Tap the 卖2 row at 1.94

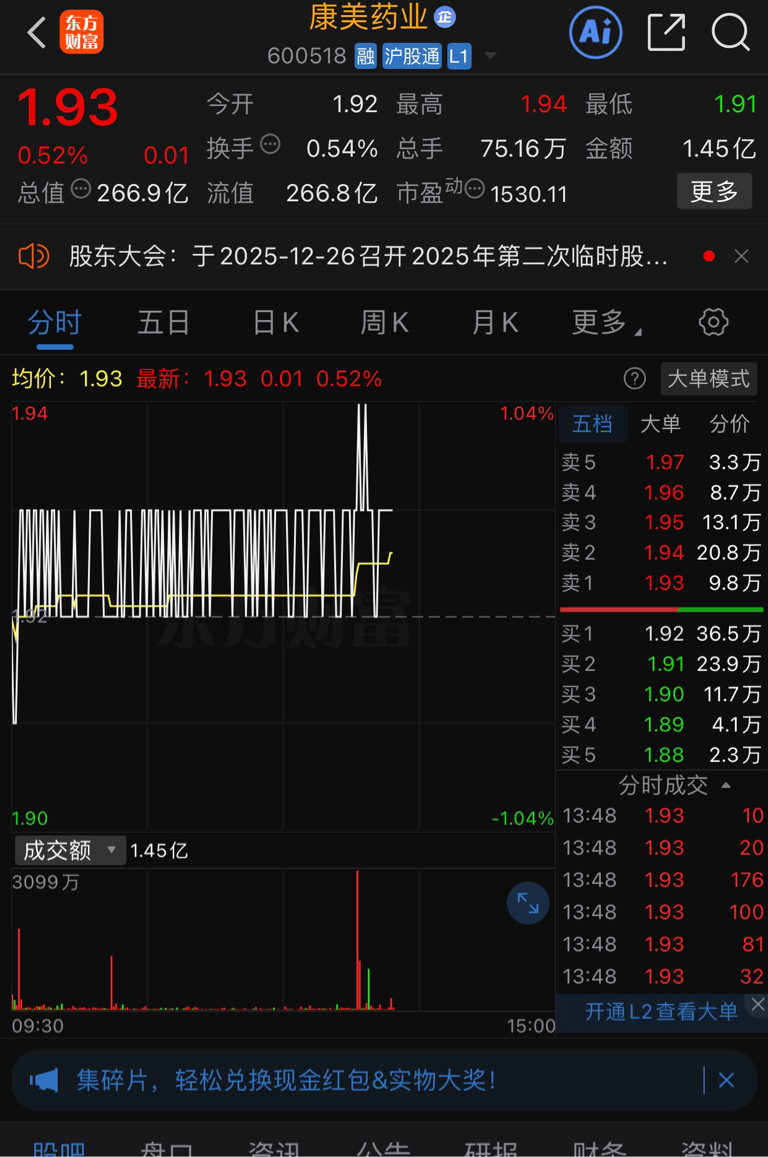661,553
